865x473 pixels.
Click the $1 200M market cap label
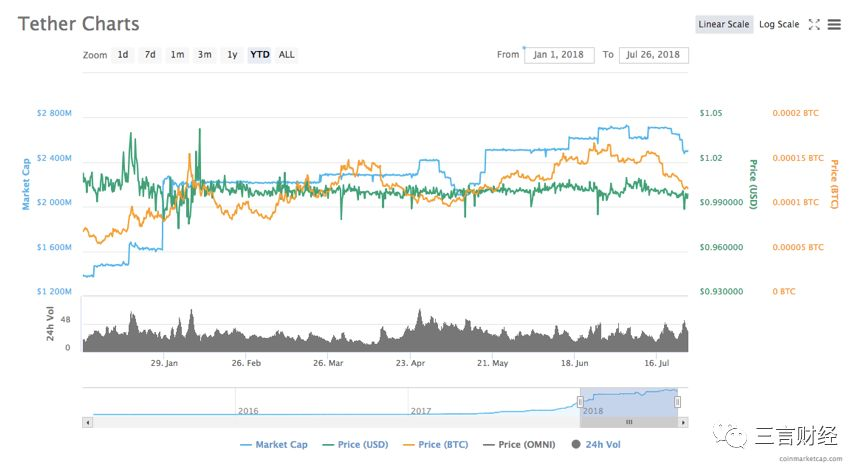[x=54, y=291]
